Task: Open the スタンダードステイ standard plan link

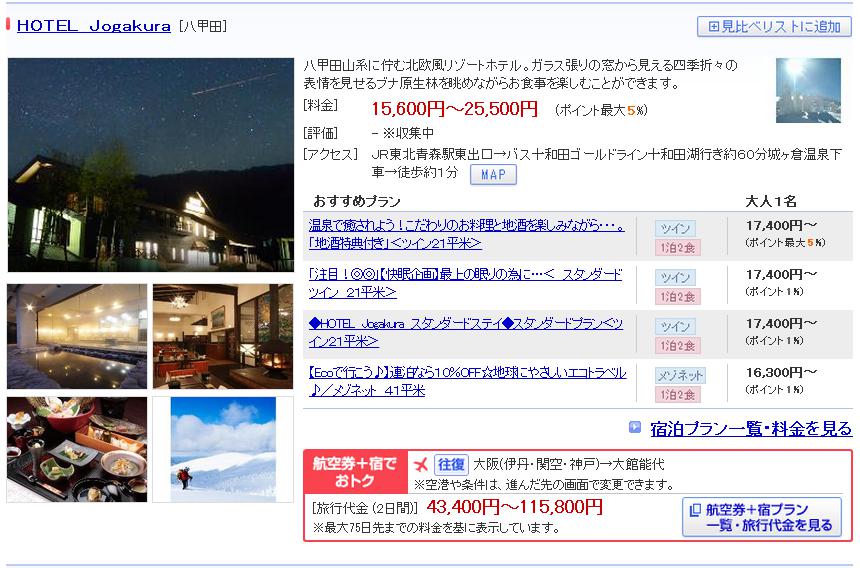Action: pos(466,332)
